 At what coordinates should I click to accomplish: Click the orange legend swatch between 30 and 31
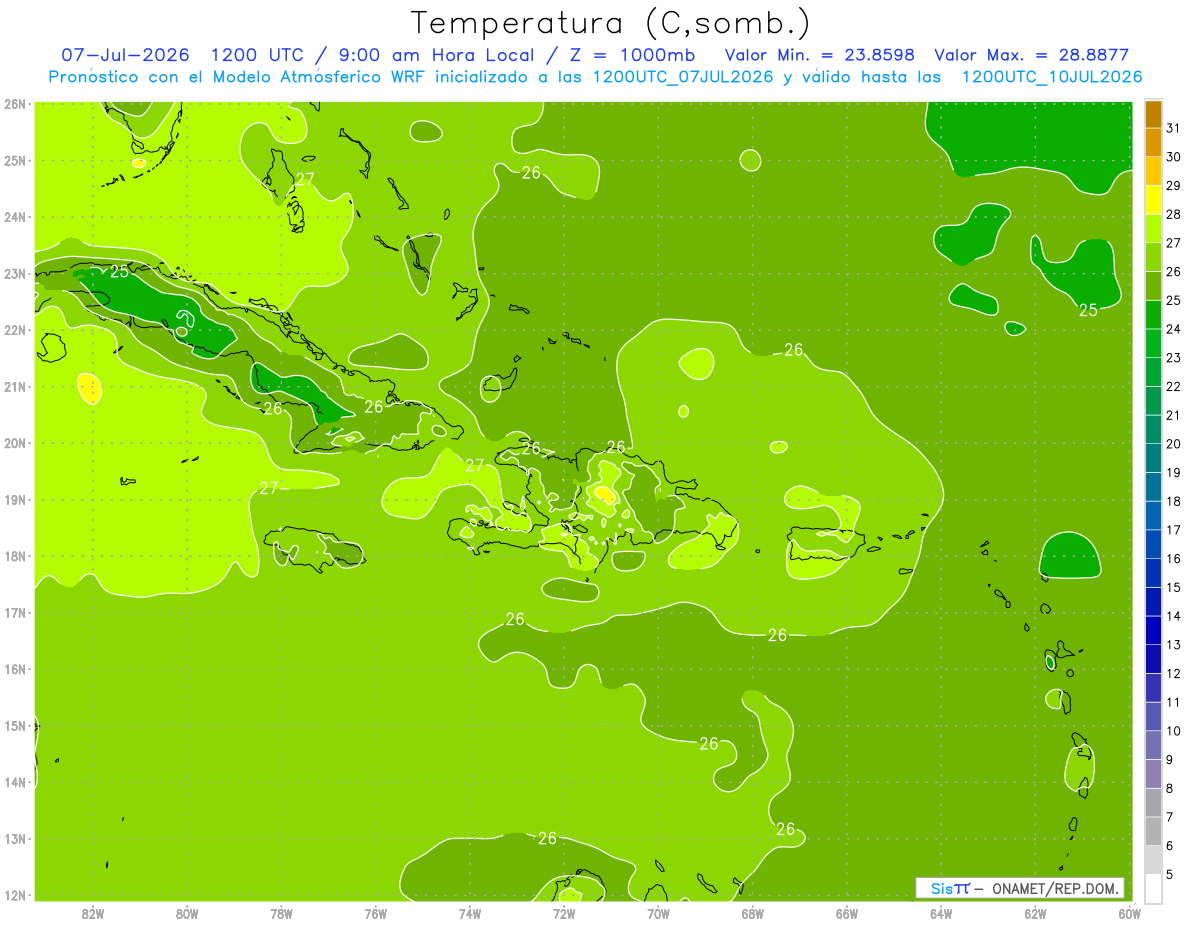coord(1153,142)
